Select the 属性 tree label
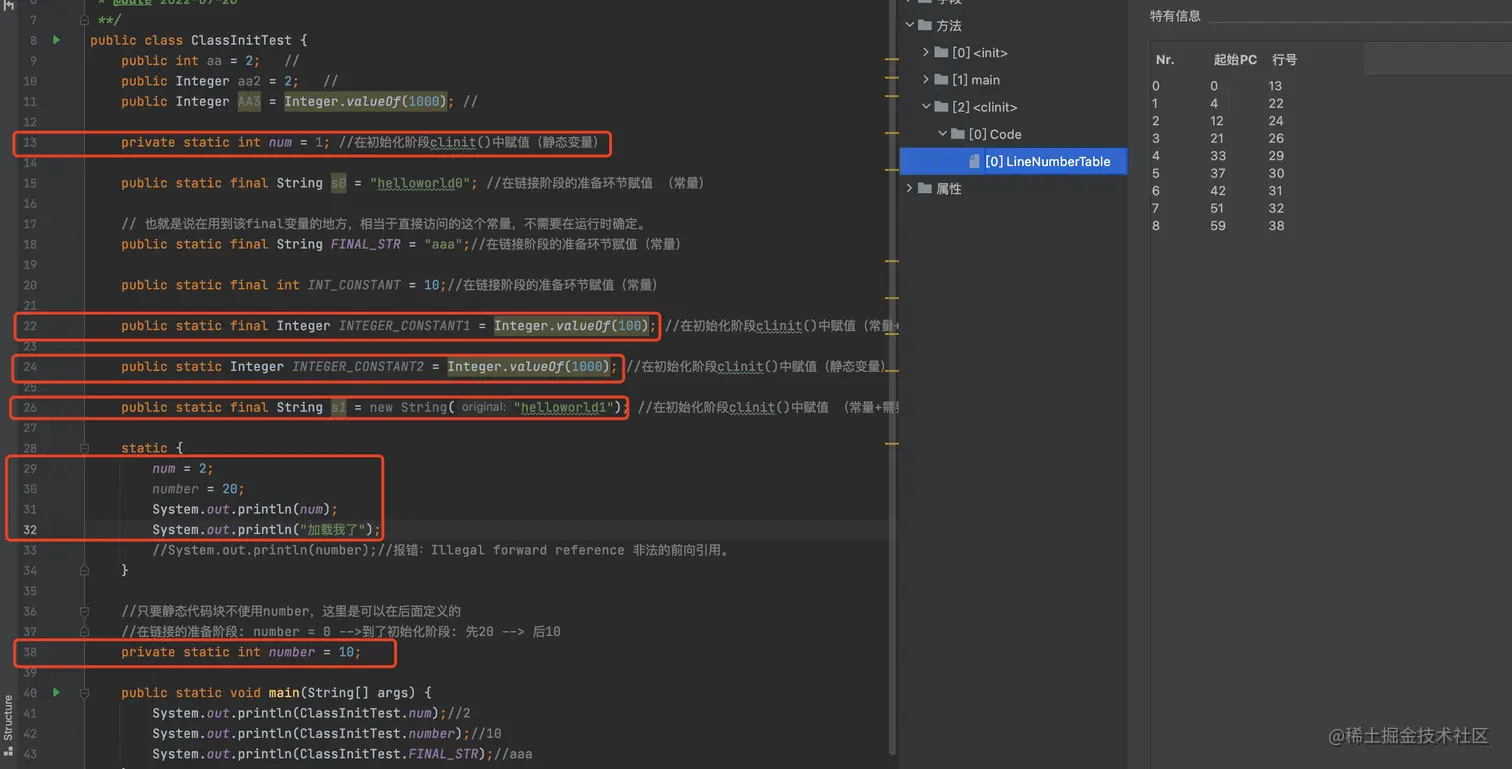Screen dimensions: 1512x769 point(949,189)
